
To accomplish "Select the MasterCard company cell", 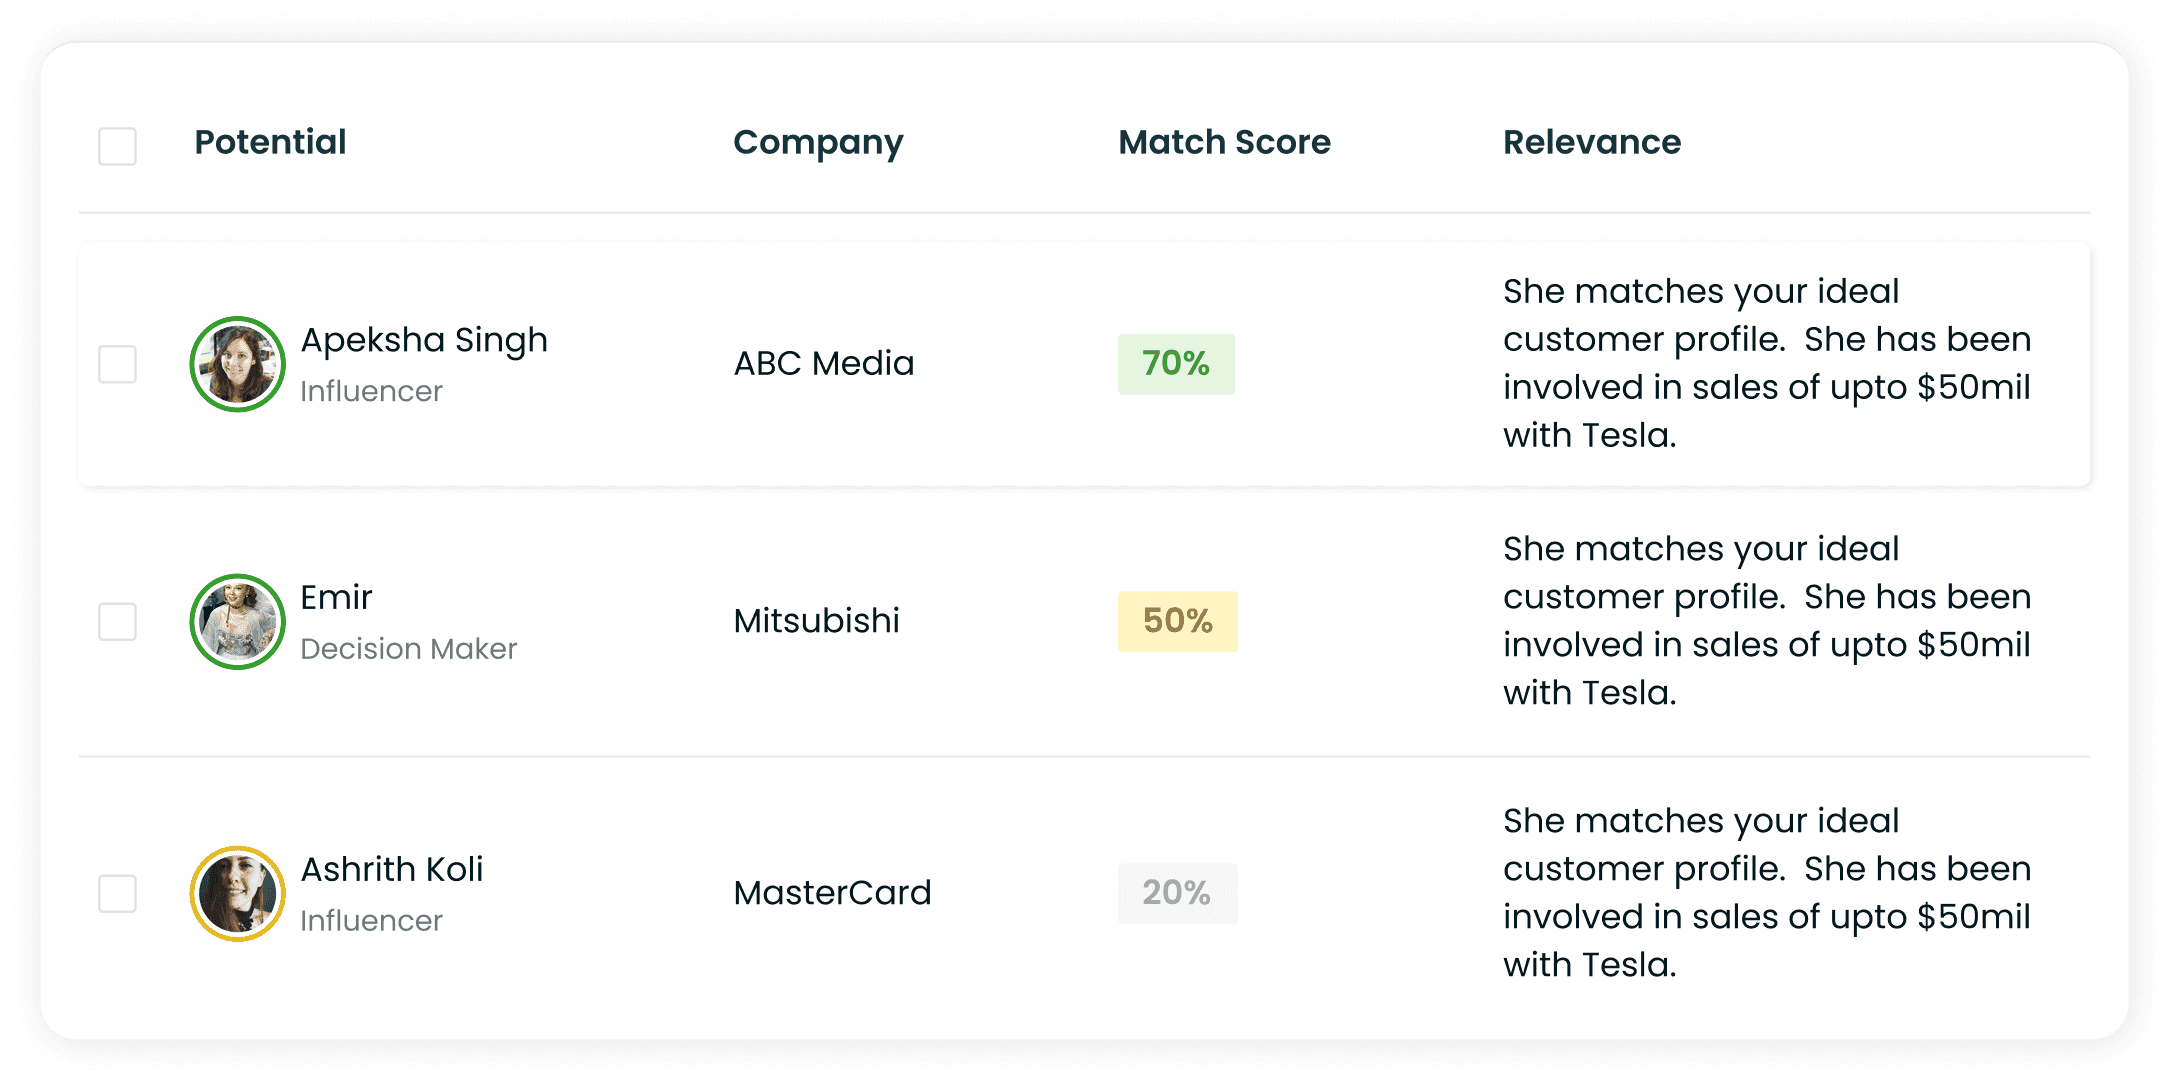I will [x=832, y=893].
